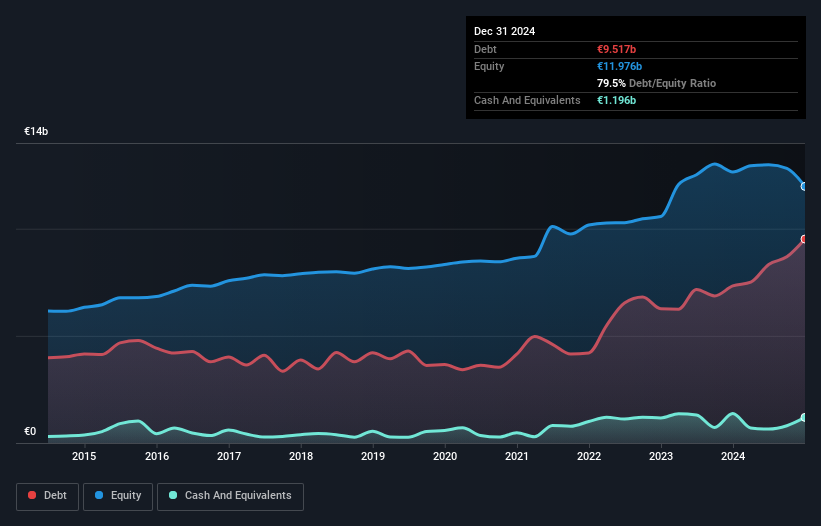The width and height of the screenshot is (821, 526).
Task: Click the 79.5% Debt/Equity Ratio text
Action: (656, 83)
